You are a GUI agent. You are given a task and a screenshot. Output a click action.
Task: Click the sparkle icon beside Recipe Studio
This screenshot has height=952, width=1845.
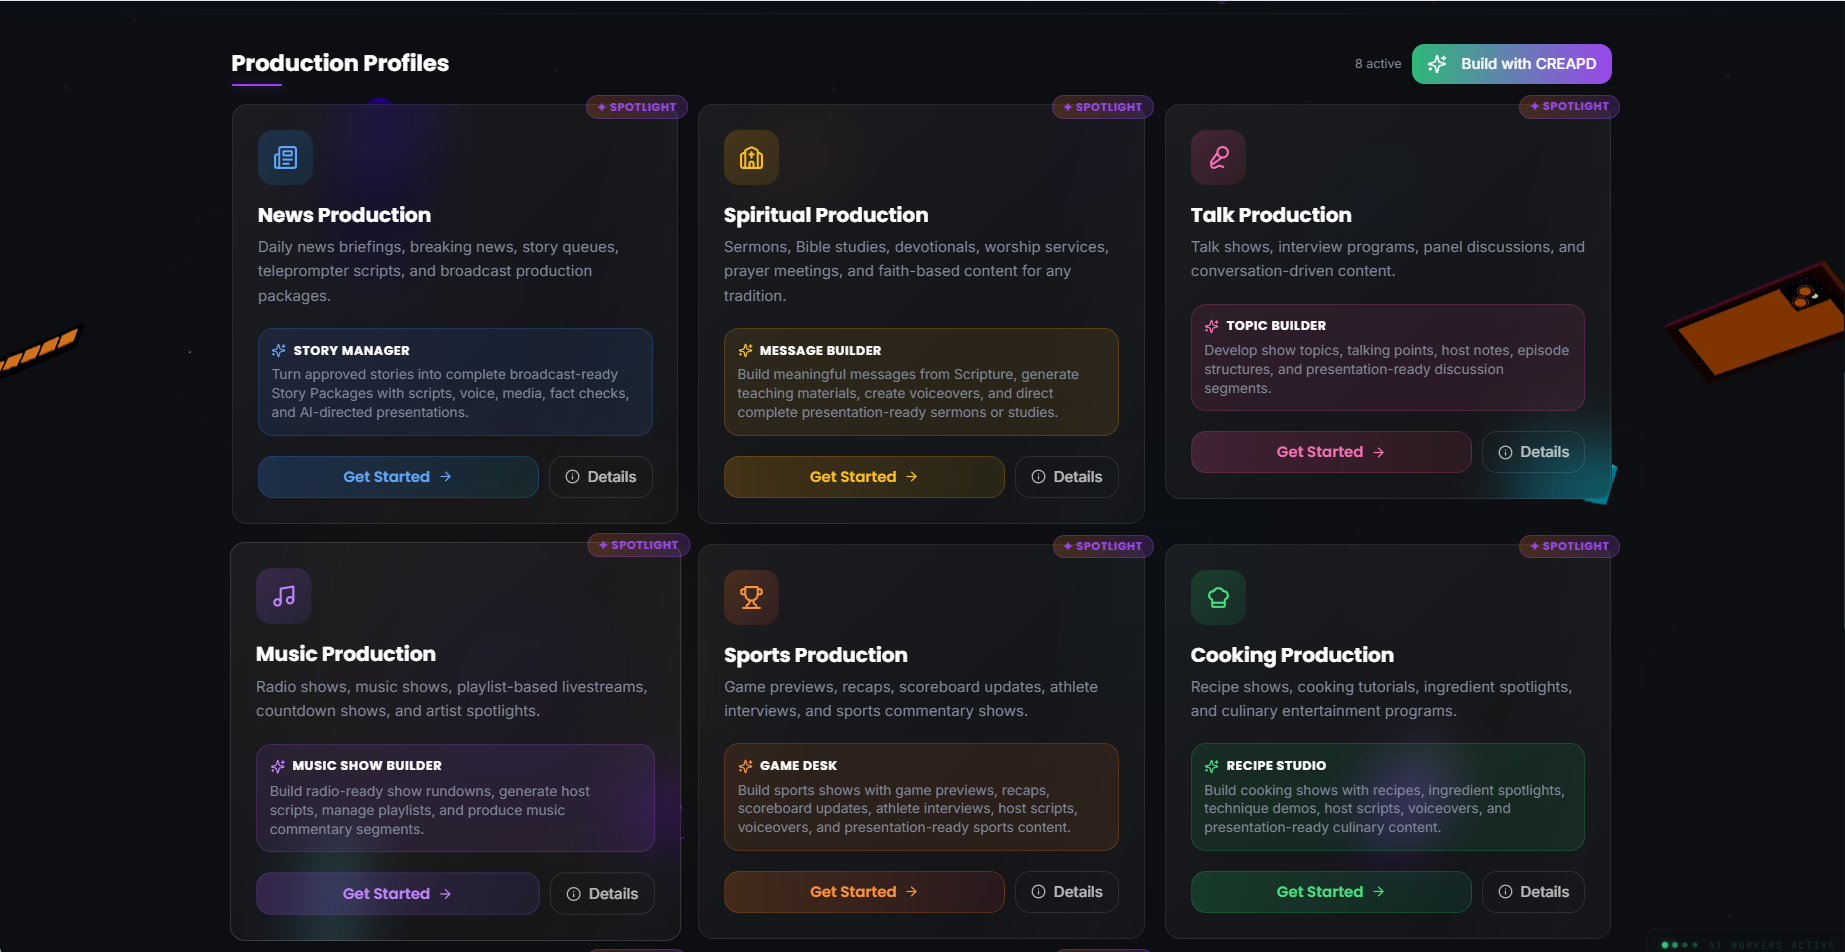coord(1212,766)
